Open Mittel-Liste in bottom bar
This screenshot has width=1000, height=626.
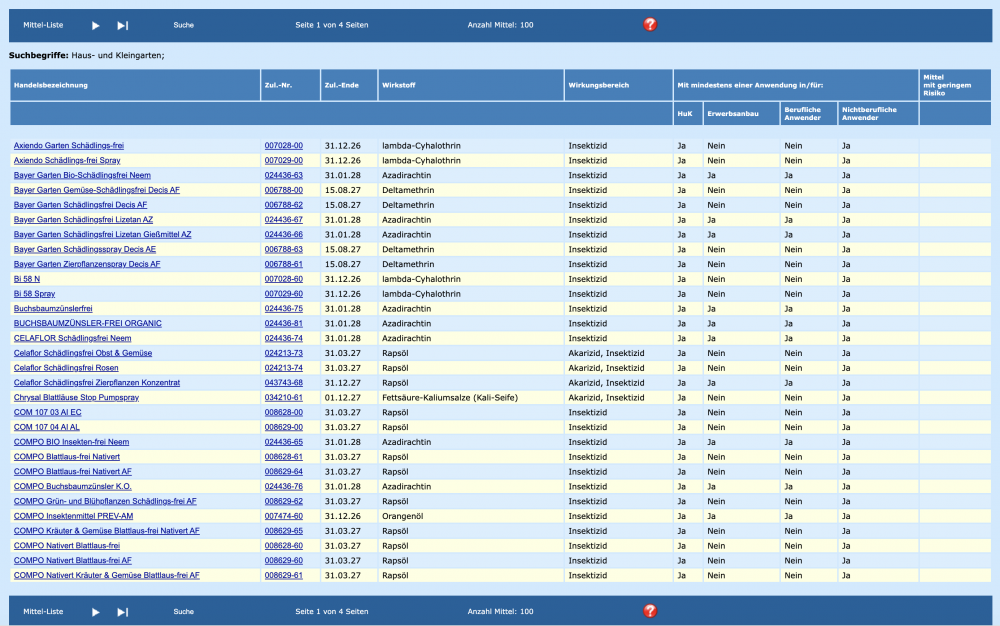[43, 612]
